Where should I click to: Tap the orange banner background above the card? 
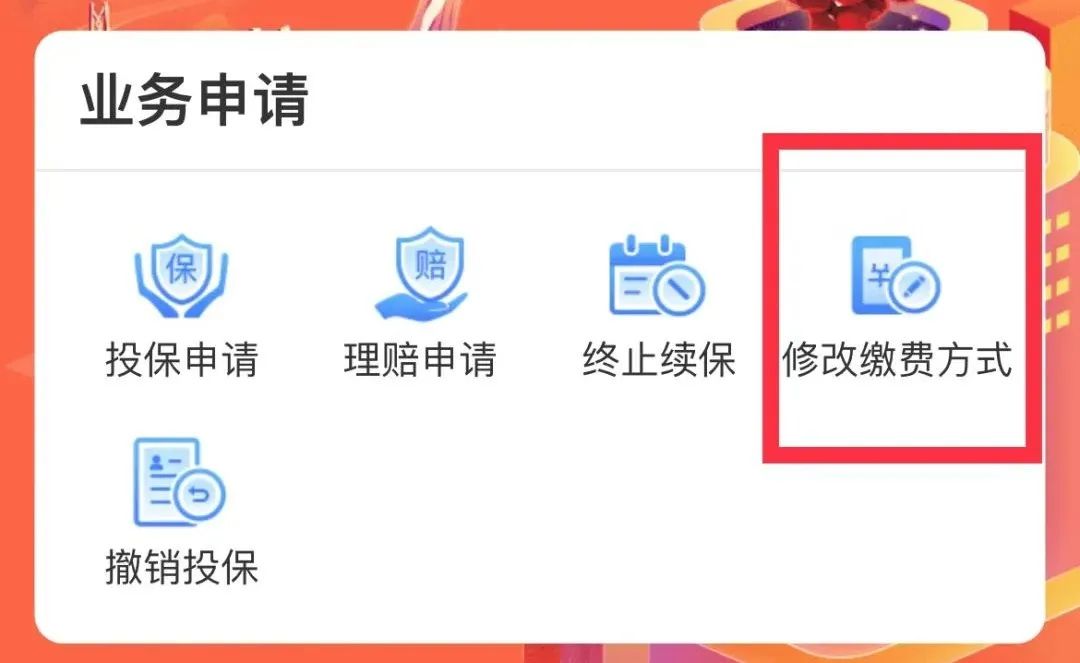[x=540, y=14]
